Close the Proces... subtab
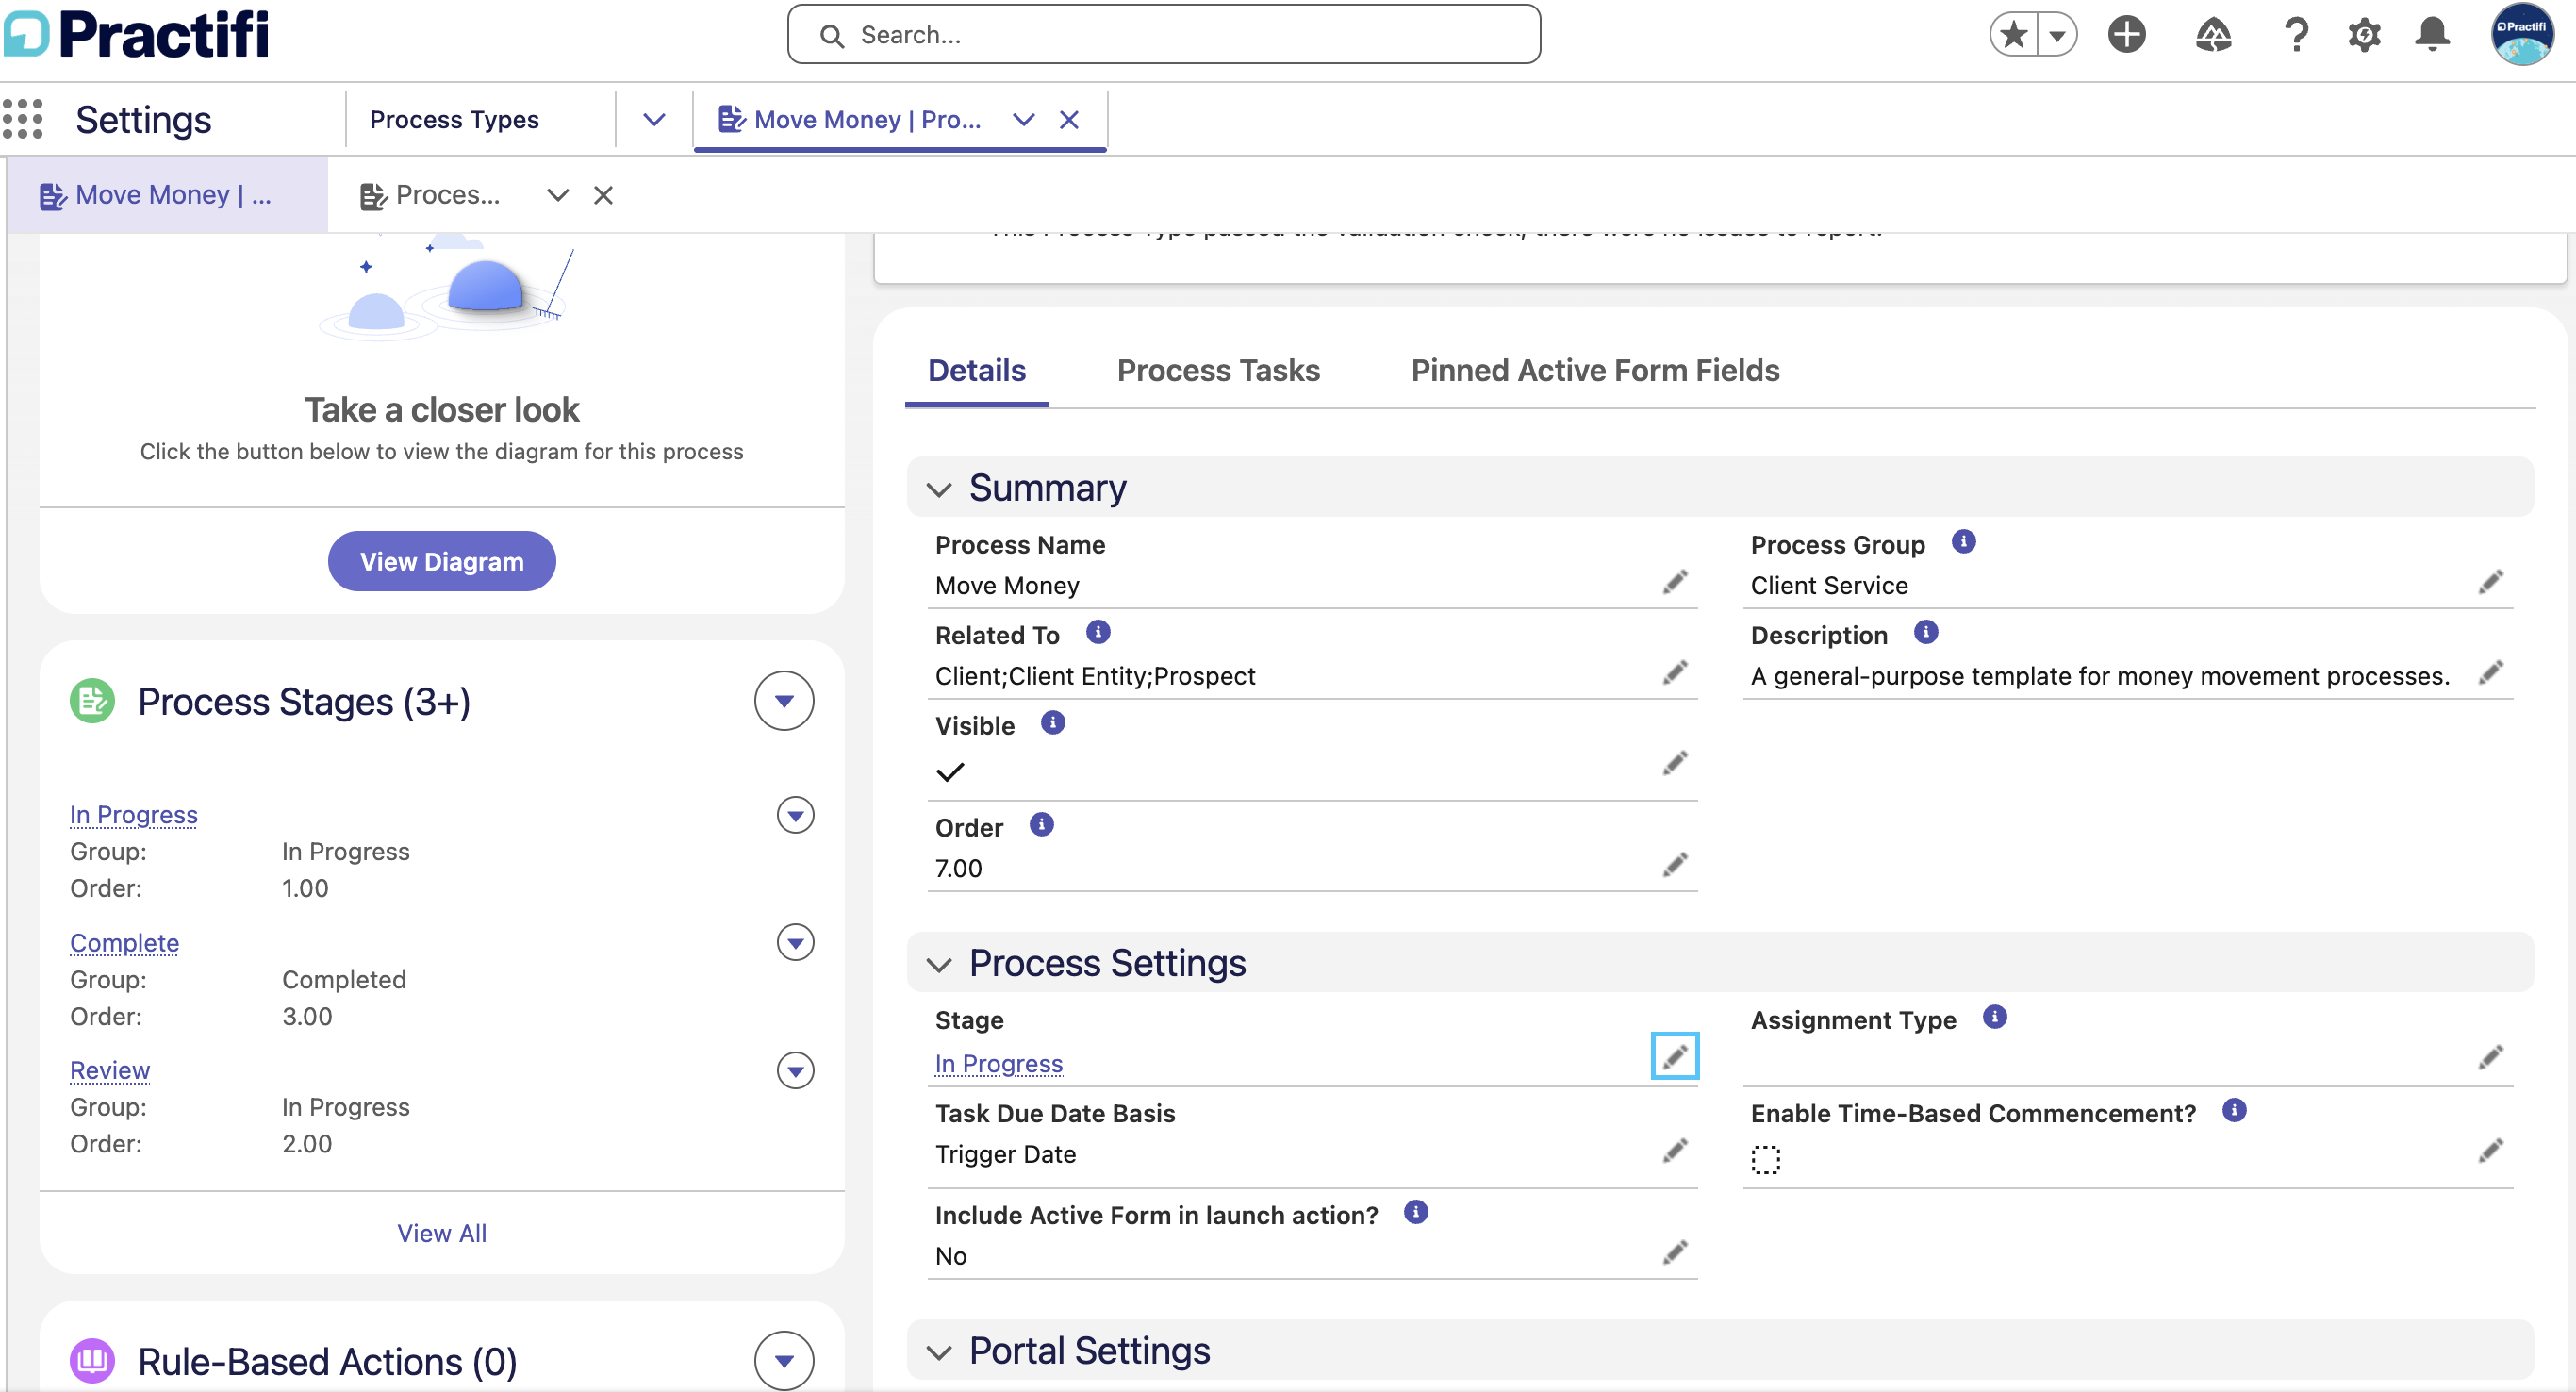 point(603,195)
